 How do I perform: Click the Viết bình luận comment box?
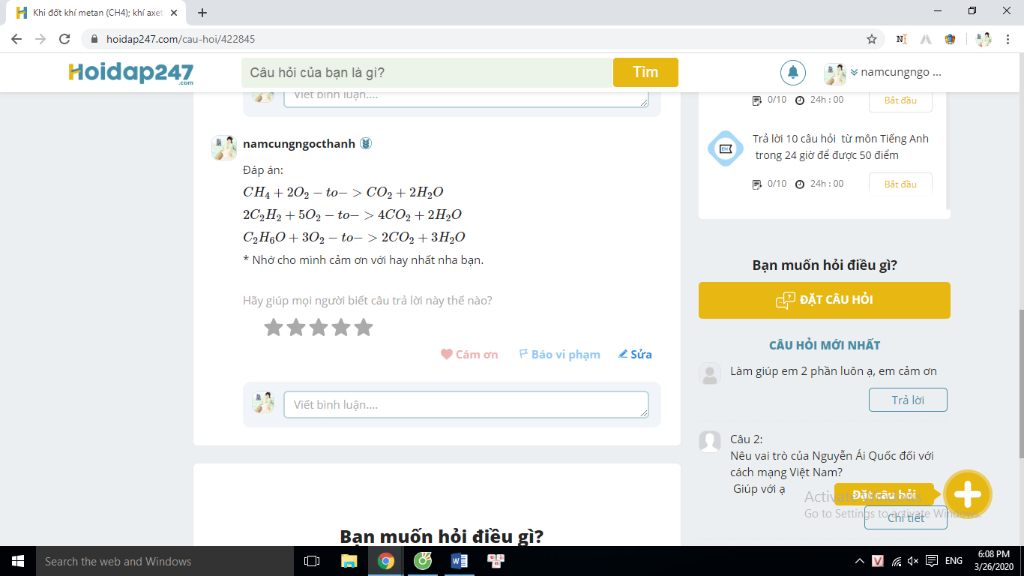[x=466, y=405]
